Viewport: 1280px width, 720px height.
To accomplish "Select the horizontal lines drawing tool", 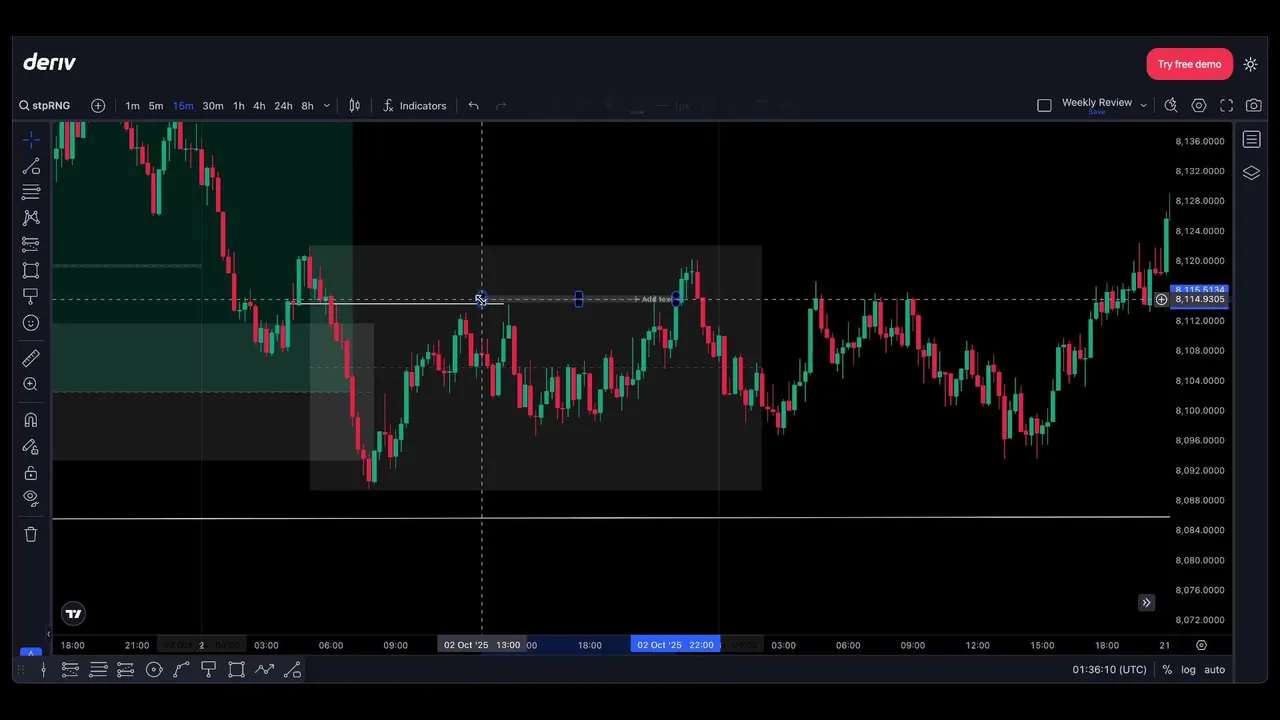I will (31, 192).
